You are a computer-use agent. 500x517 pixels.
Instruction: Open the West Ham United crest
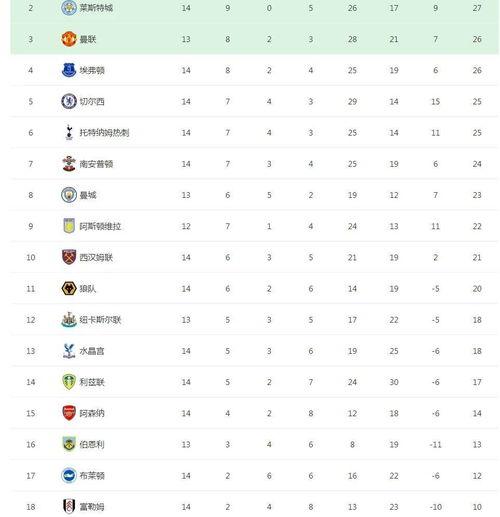point(69,257)
